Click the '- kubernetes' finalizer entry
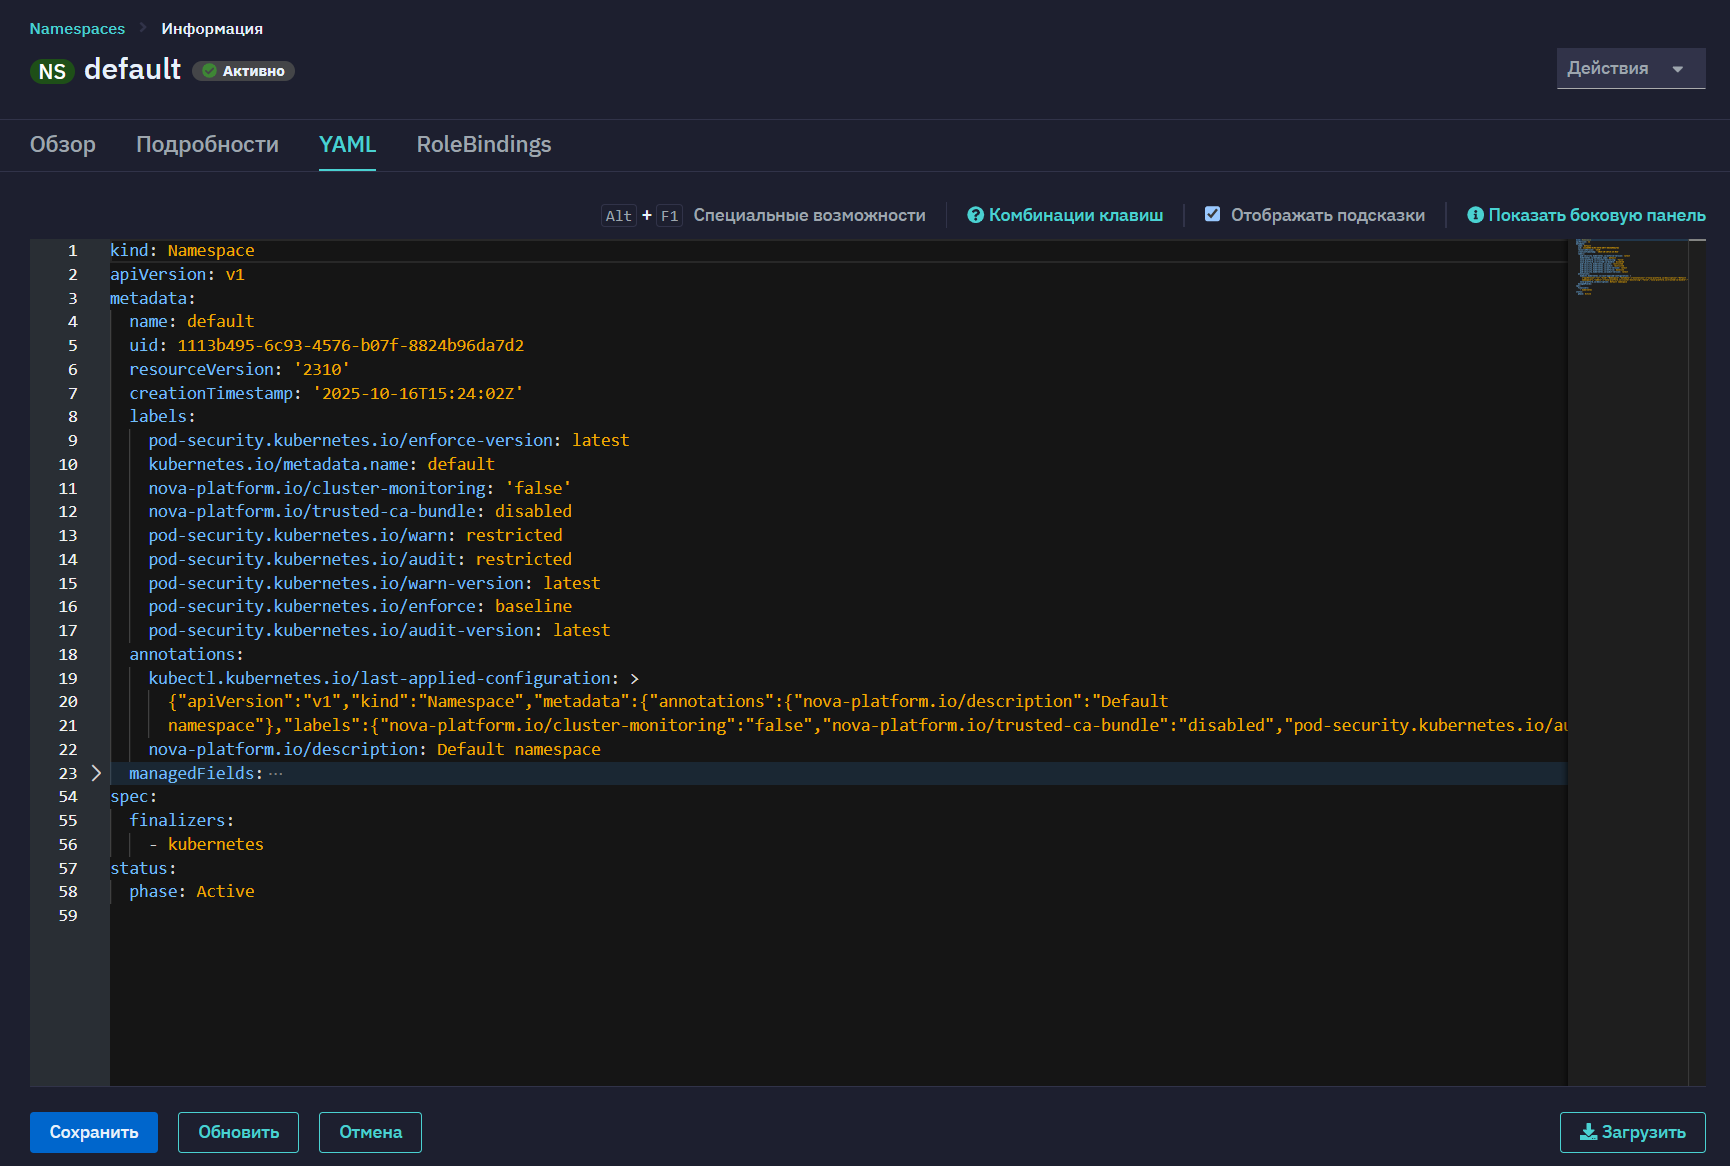 206,844
